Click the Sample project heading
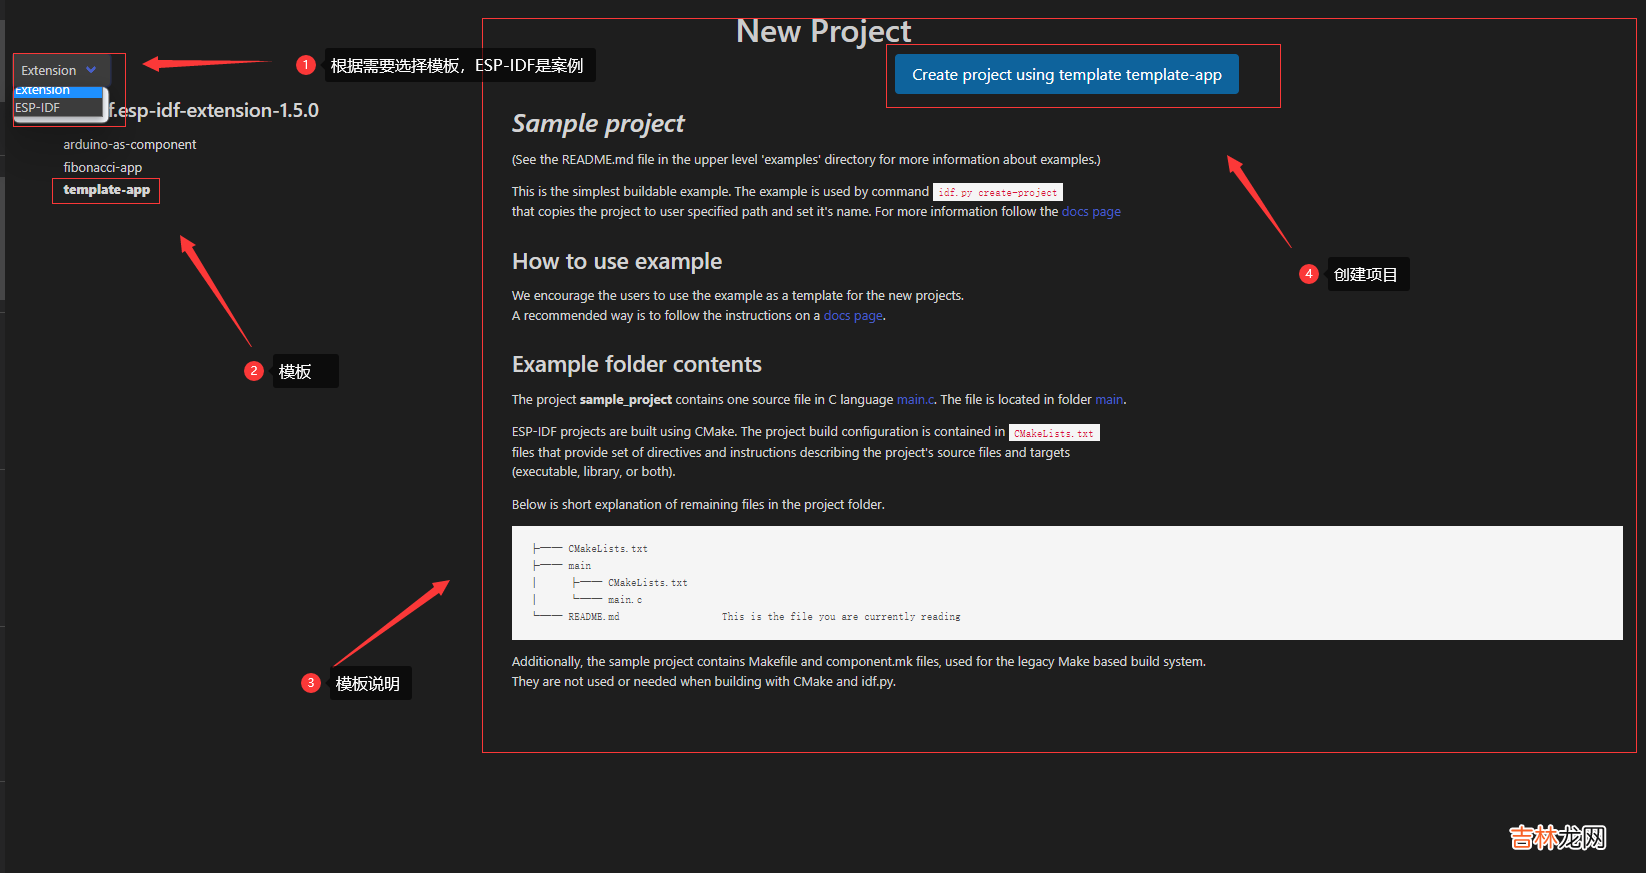This screenshot has height=873, width=1646. [598, 124]
